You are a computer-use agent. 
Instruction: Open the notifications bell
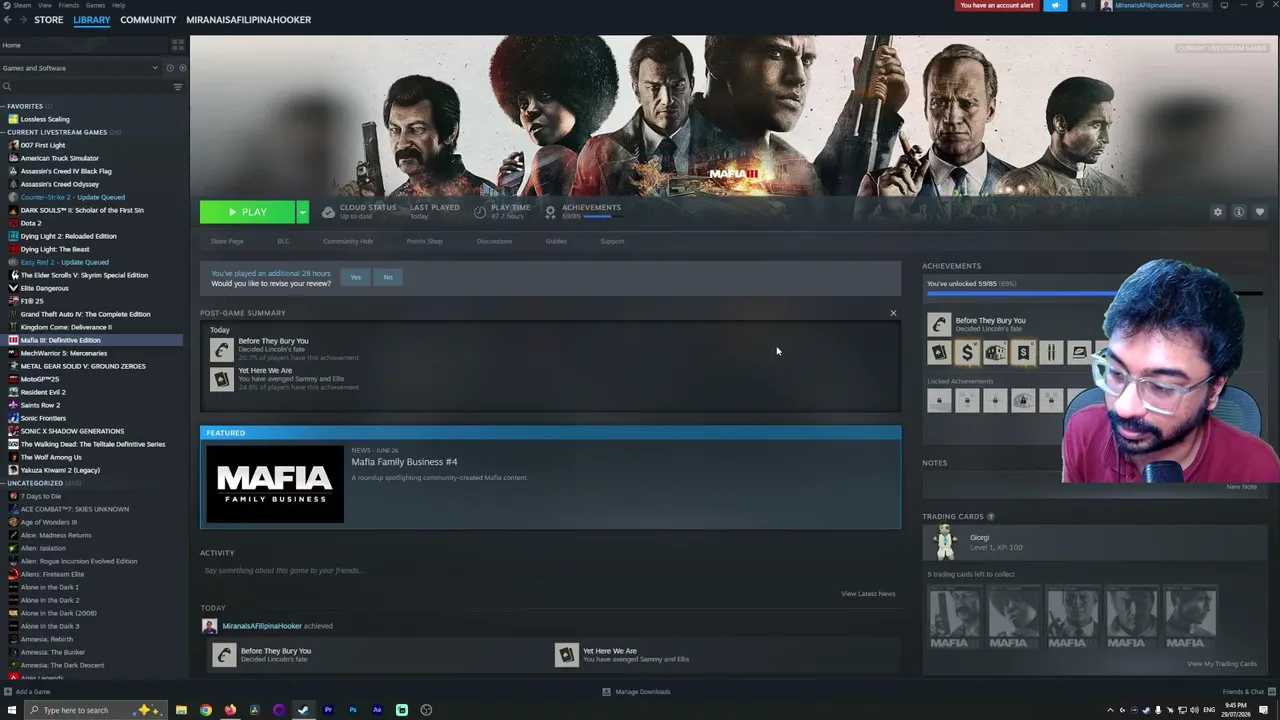(x=1083, y=6)
